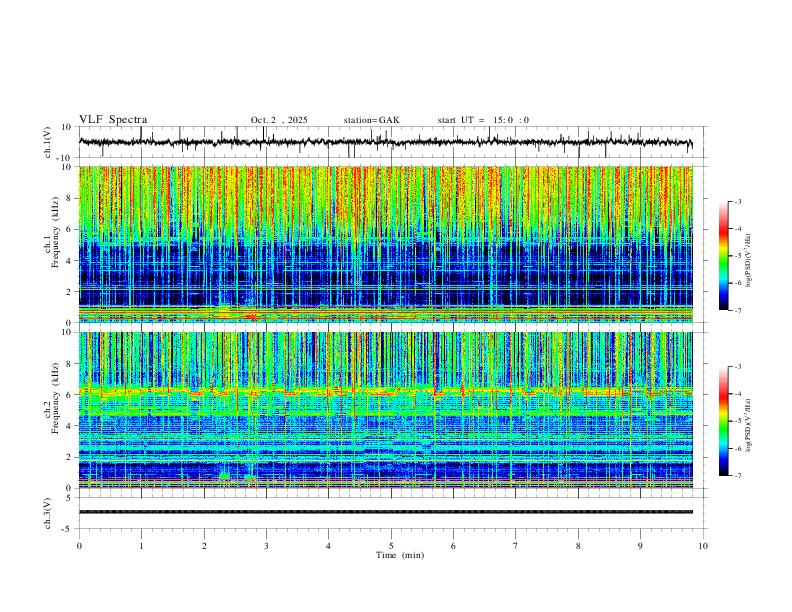The width and height of the screenshot is (792, 612).
Task: Click the "-7" label on ch.2 colorbar
Action: click(737, 475)
